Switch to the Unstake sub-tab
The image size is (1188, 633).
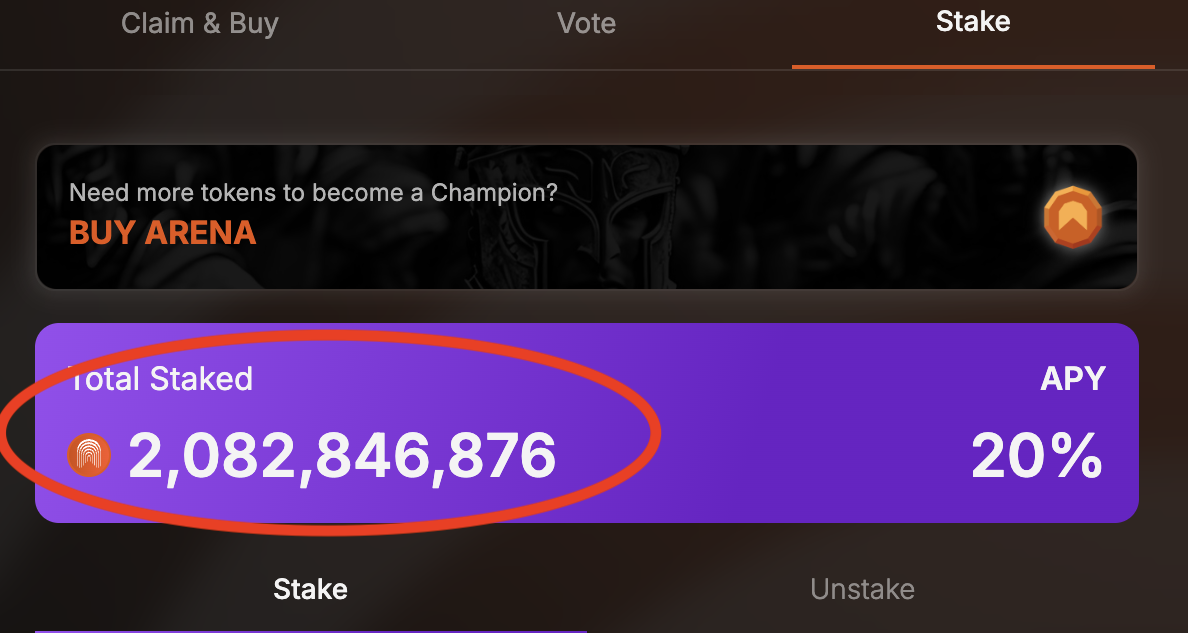pos(862,589)
